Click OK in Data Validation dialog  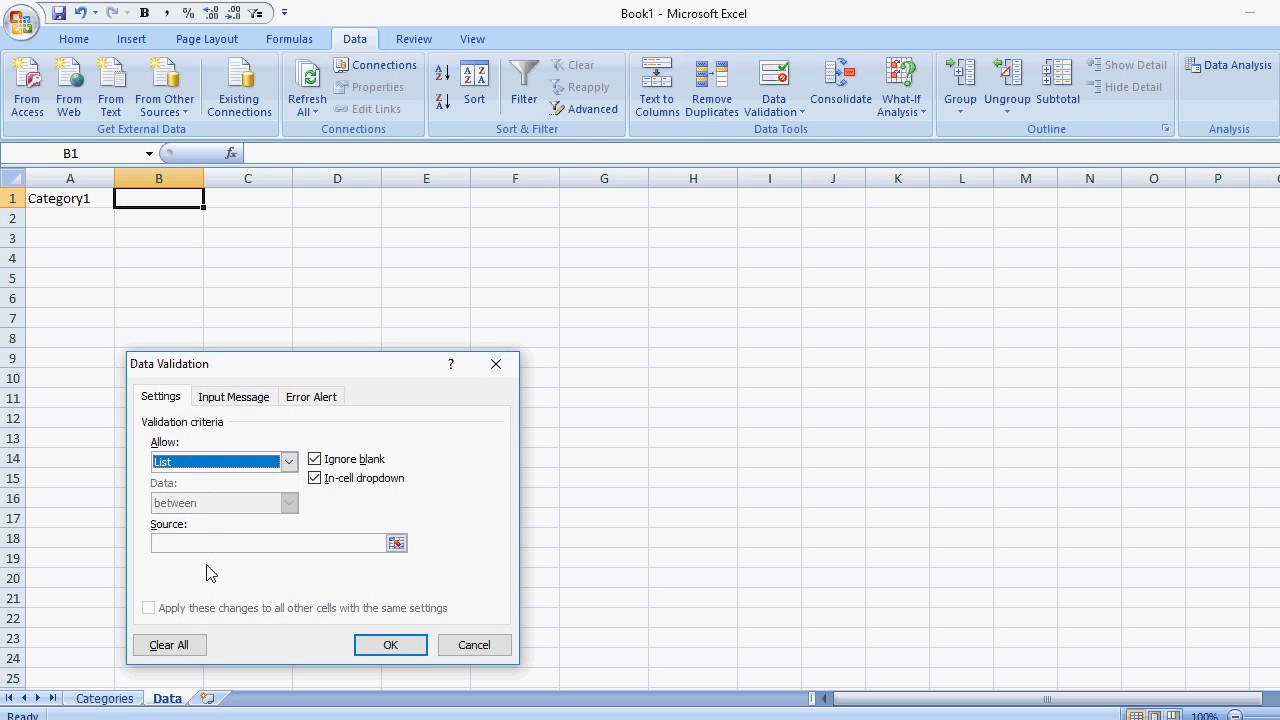click(391, 645)
